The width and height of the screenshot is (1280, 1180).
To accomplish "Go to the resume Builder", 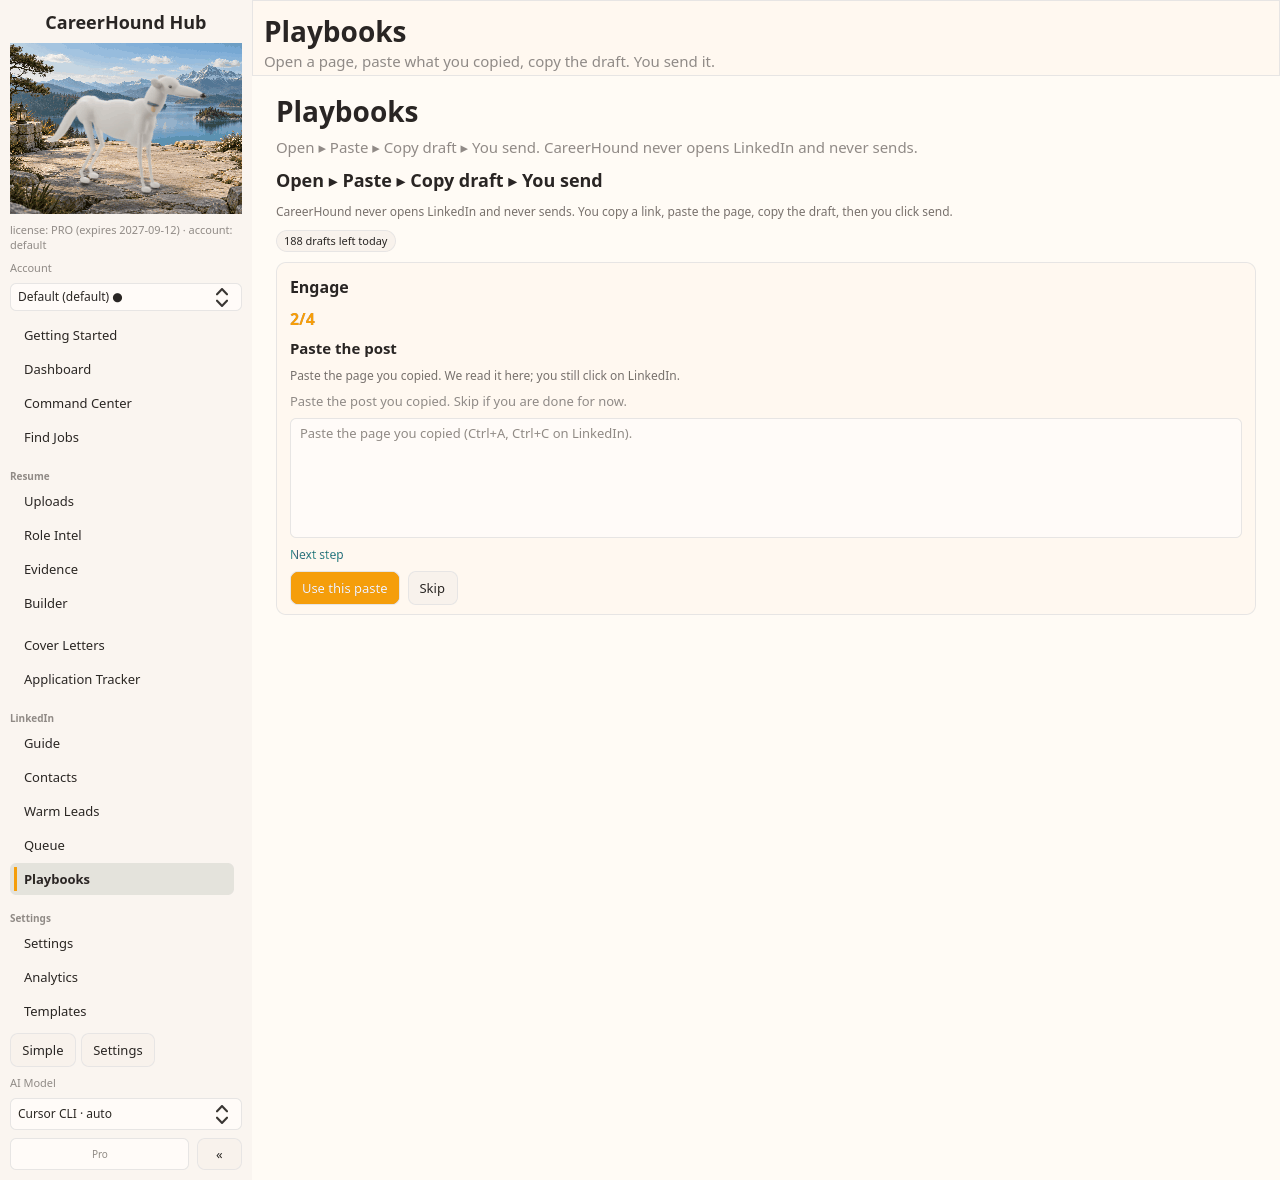I will [122, 603].
